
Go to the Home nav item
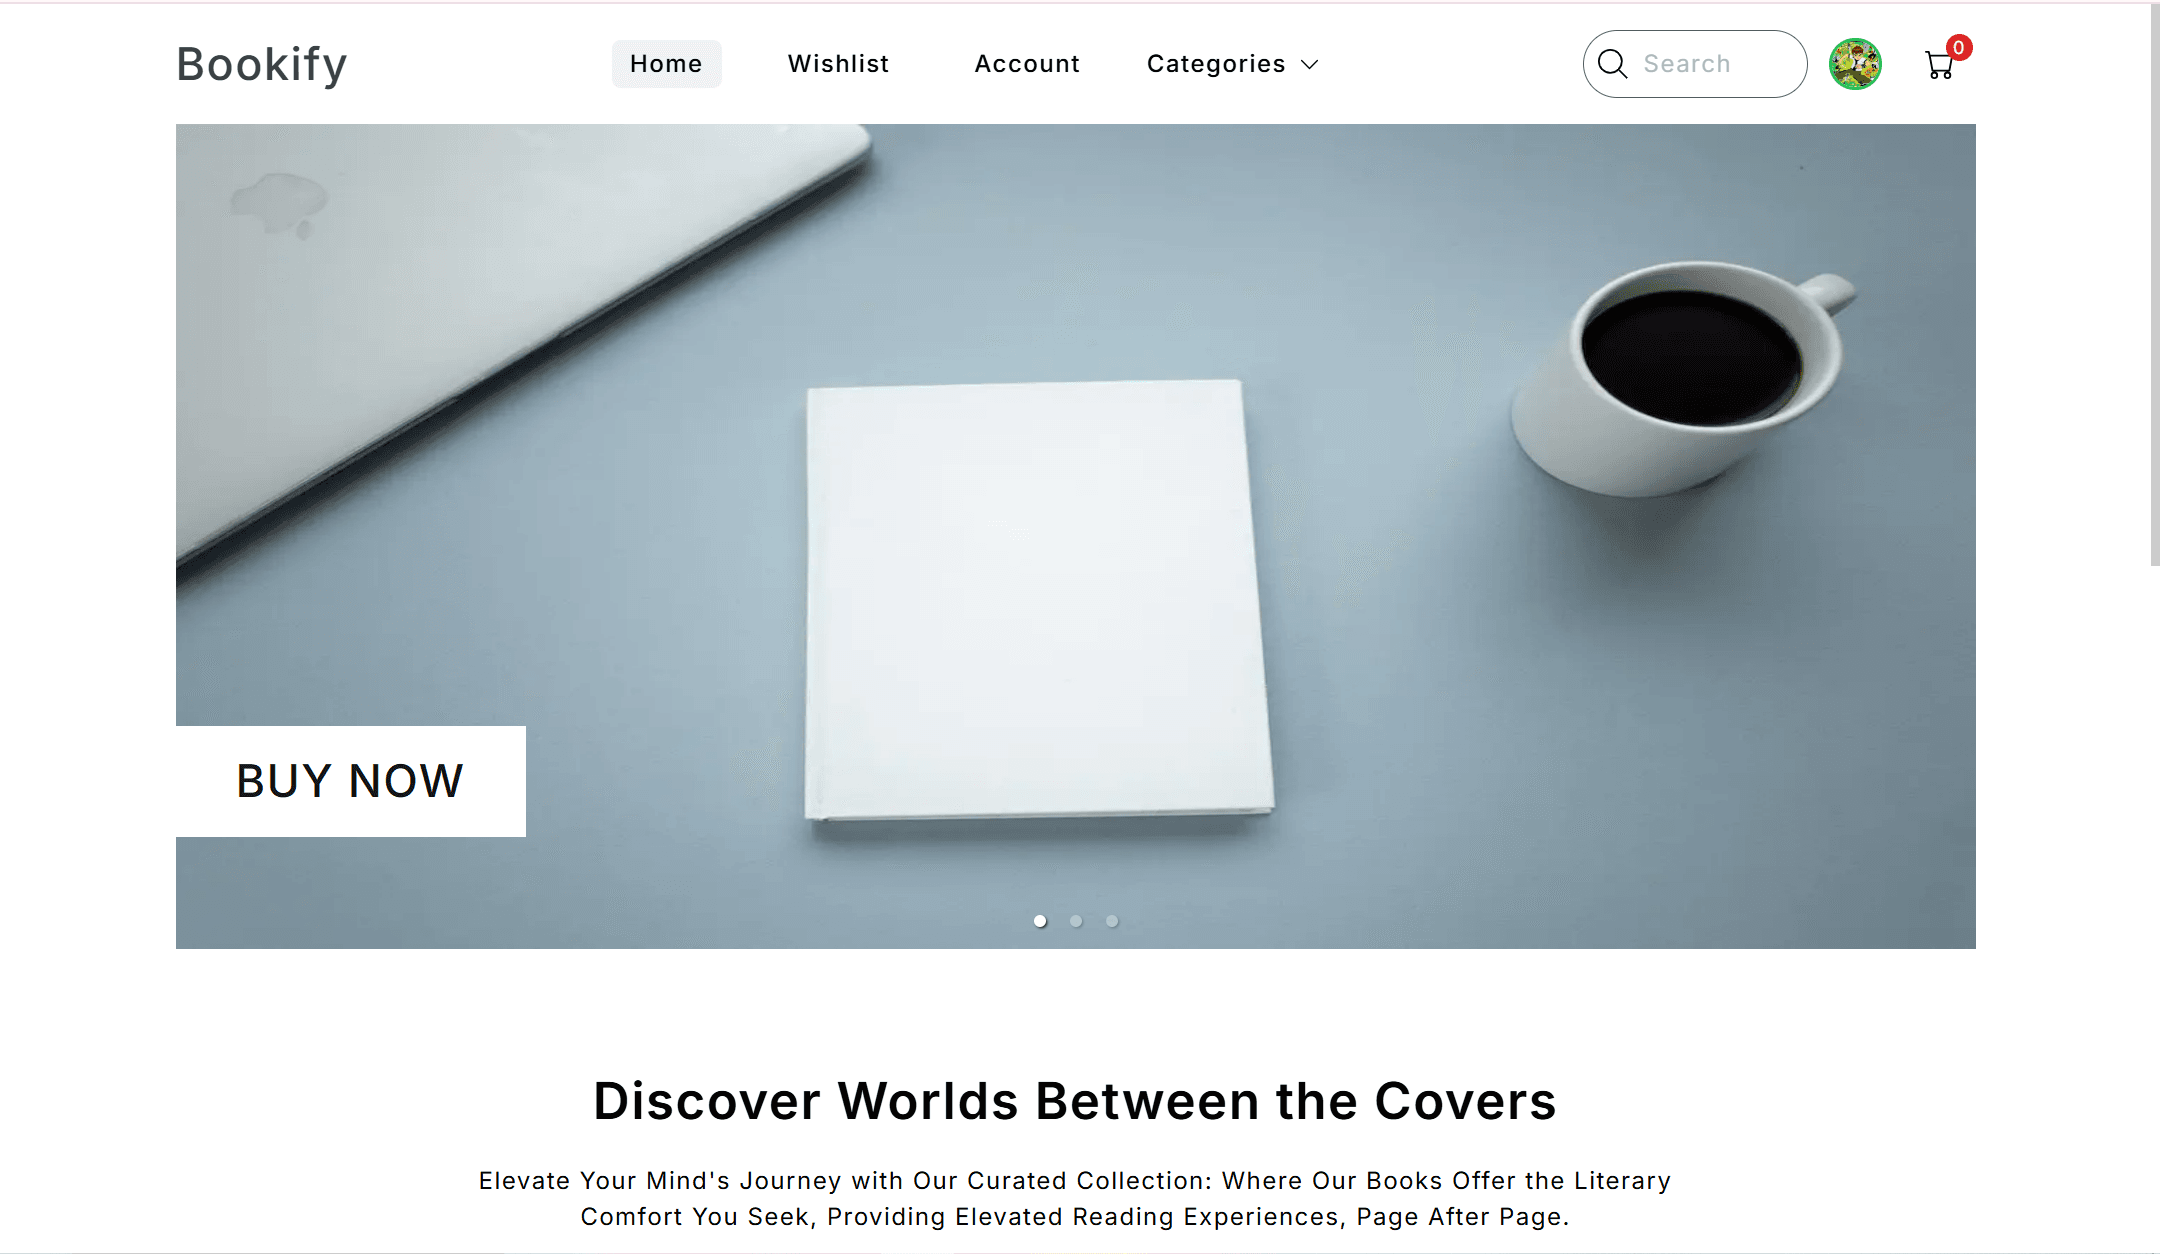[666, 64]
